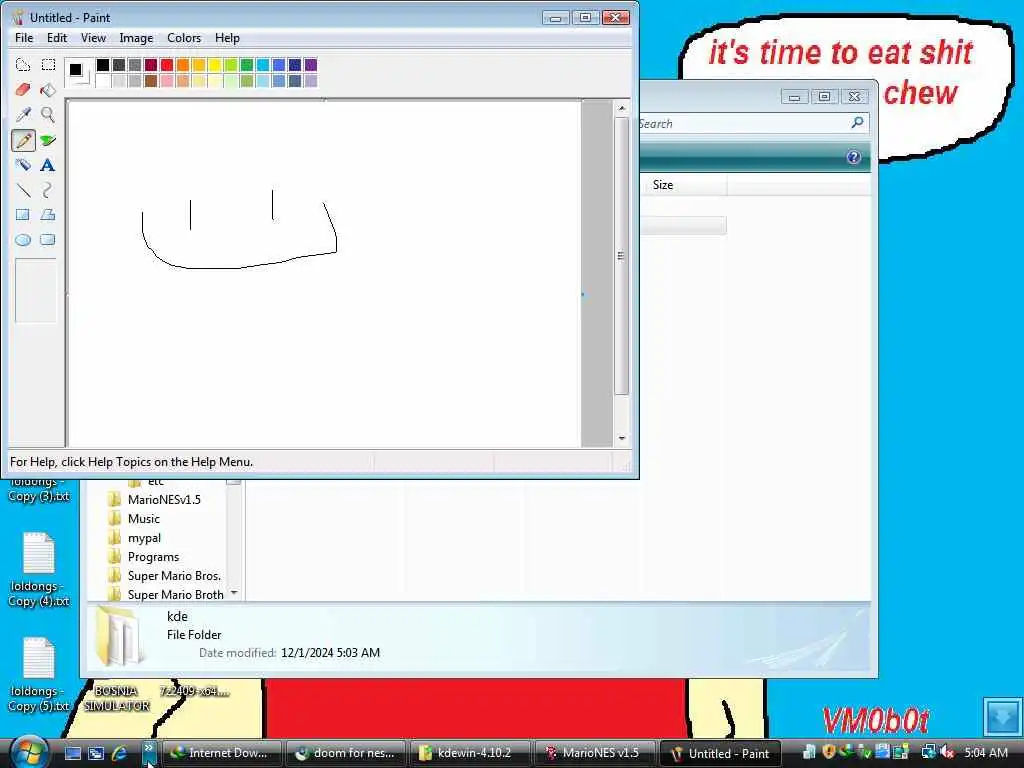
Task: Click Show Desktop in quick launch
Action: [72, 753]
